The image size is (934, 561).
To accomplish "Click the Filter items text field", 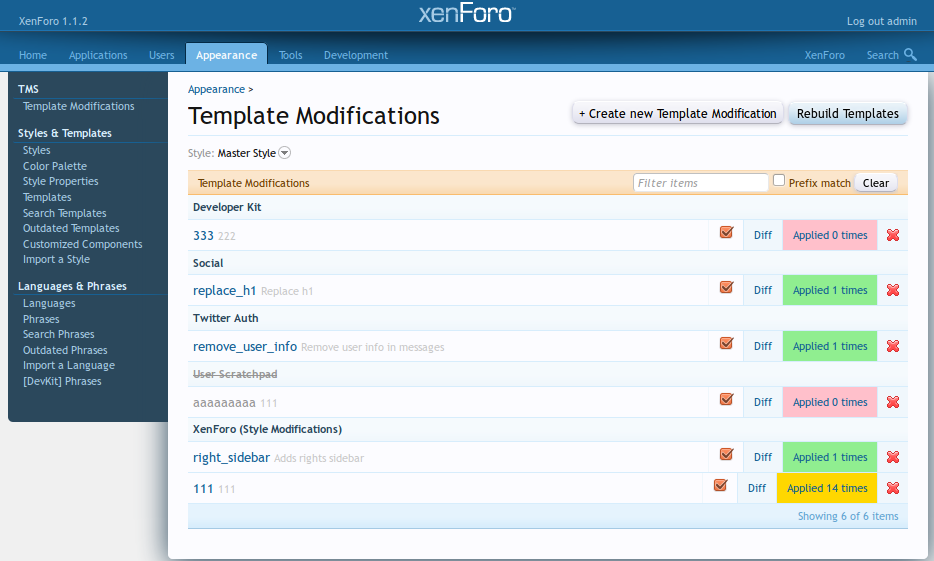I will (700, 183).
